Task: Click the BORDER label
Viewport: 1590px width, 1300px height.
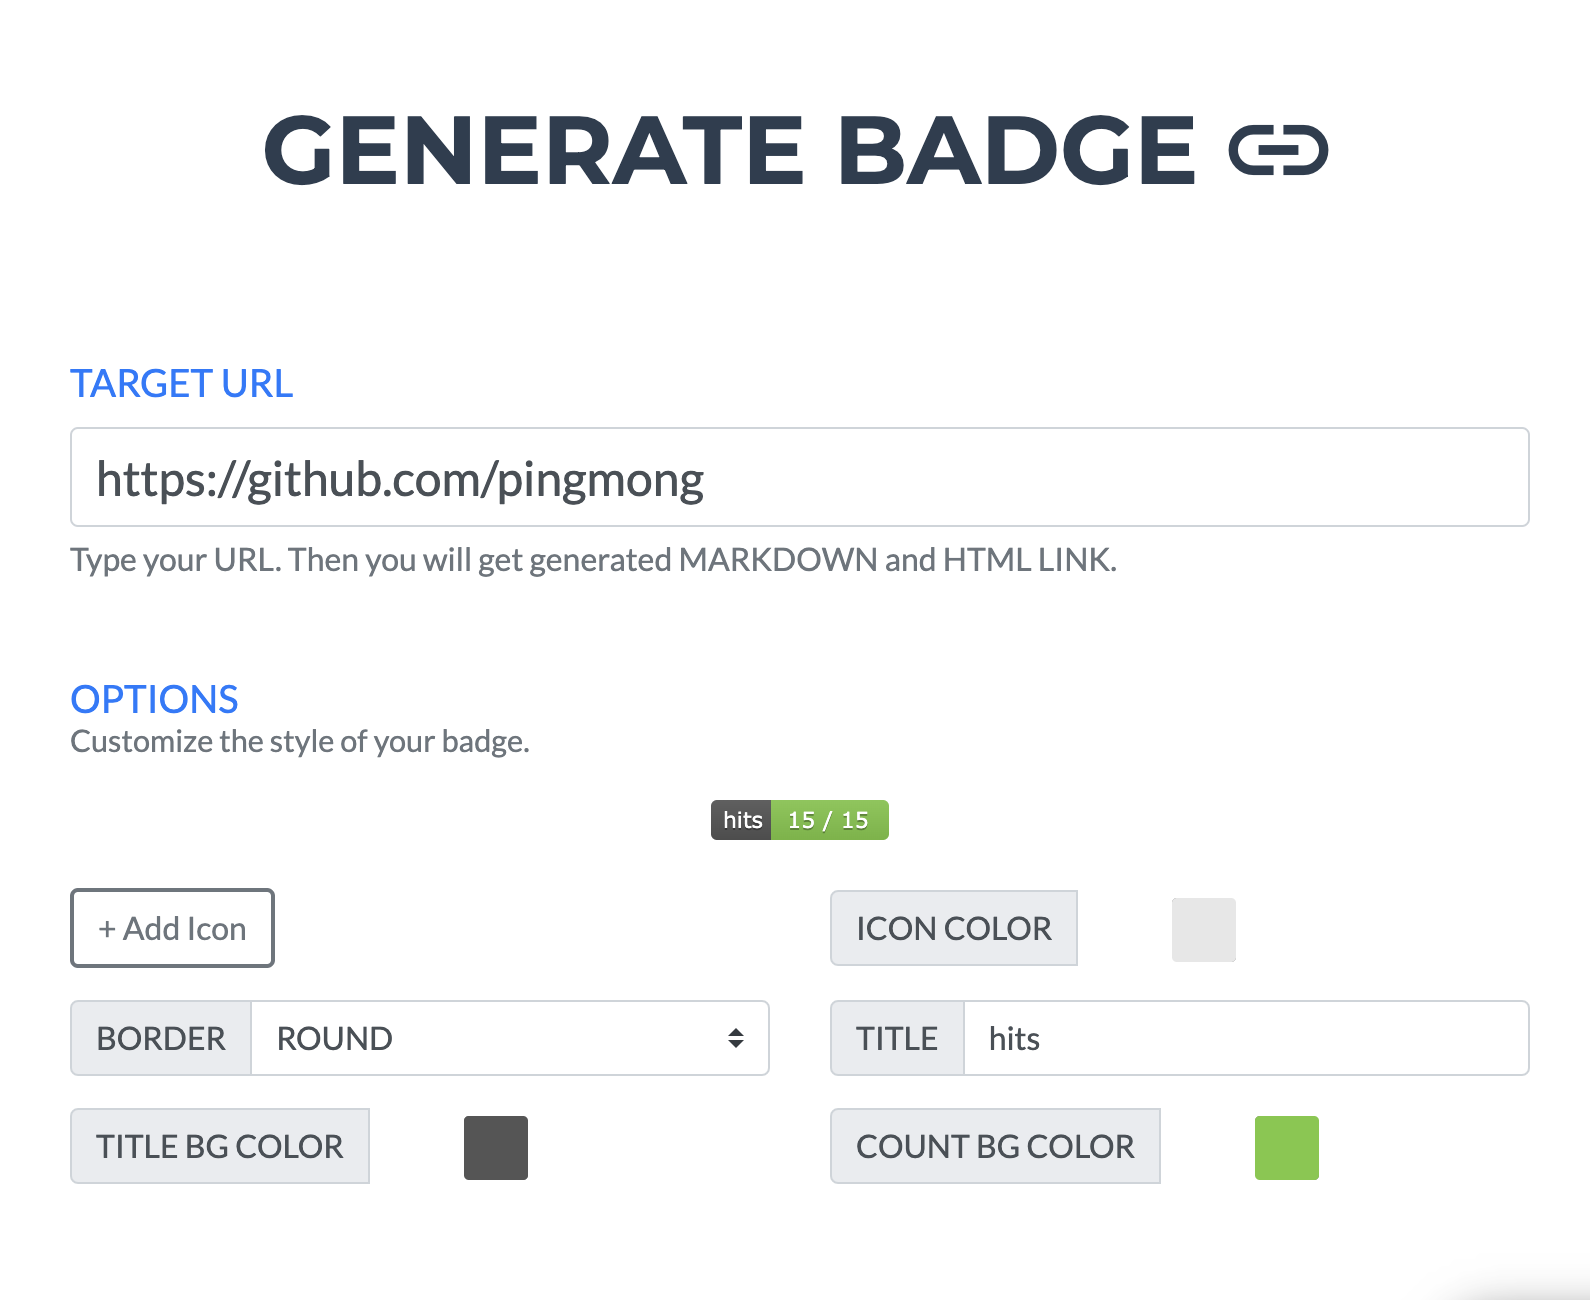Action: click(x=161, y=1039)
